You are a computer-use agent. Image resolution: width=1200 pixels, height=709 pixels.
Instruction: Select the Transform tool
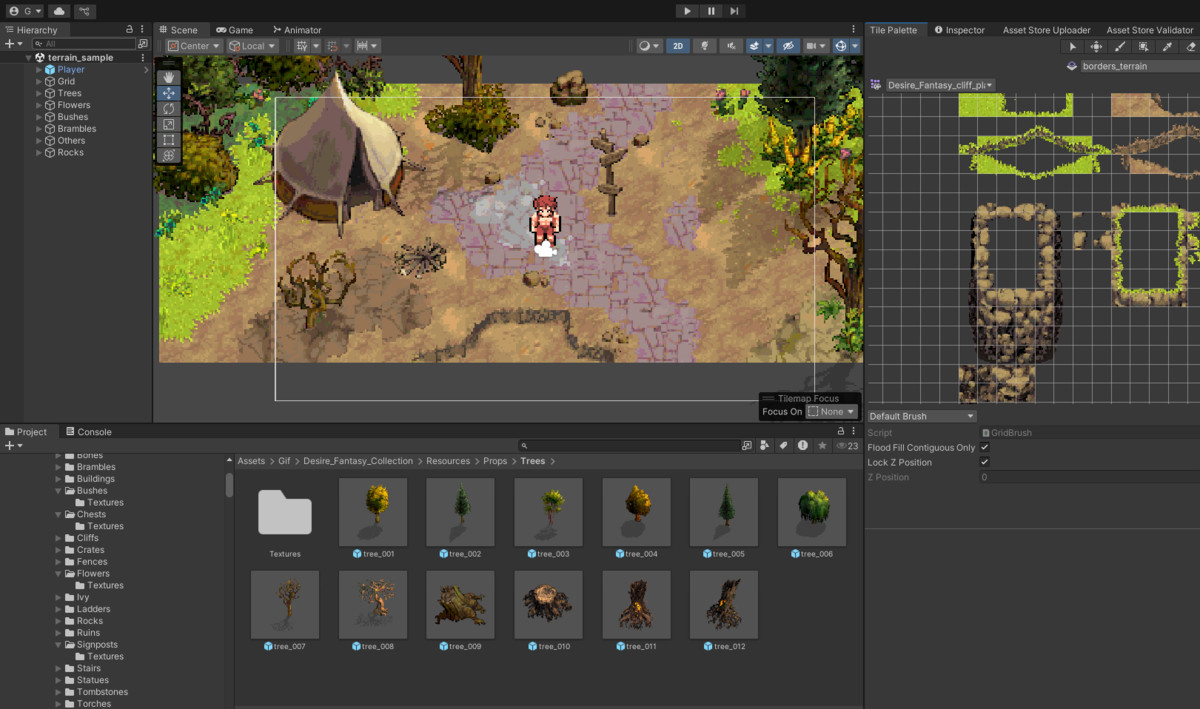coord(169,155)
